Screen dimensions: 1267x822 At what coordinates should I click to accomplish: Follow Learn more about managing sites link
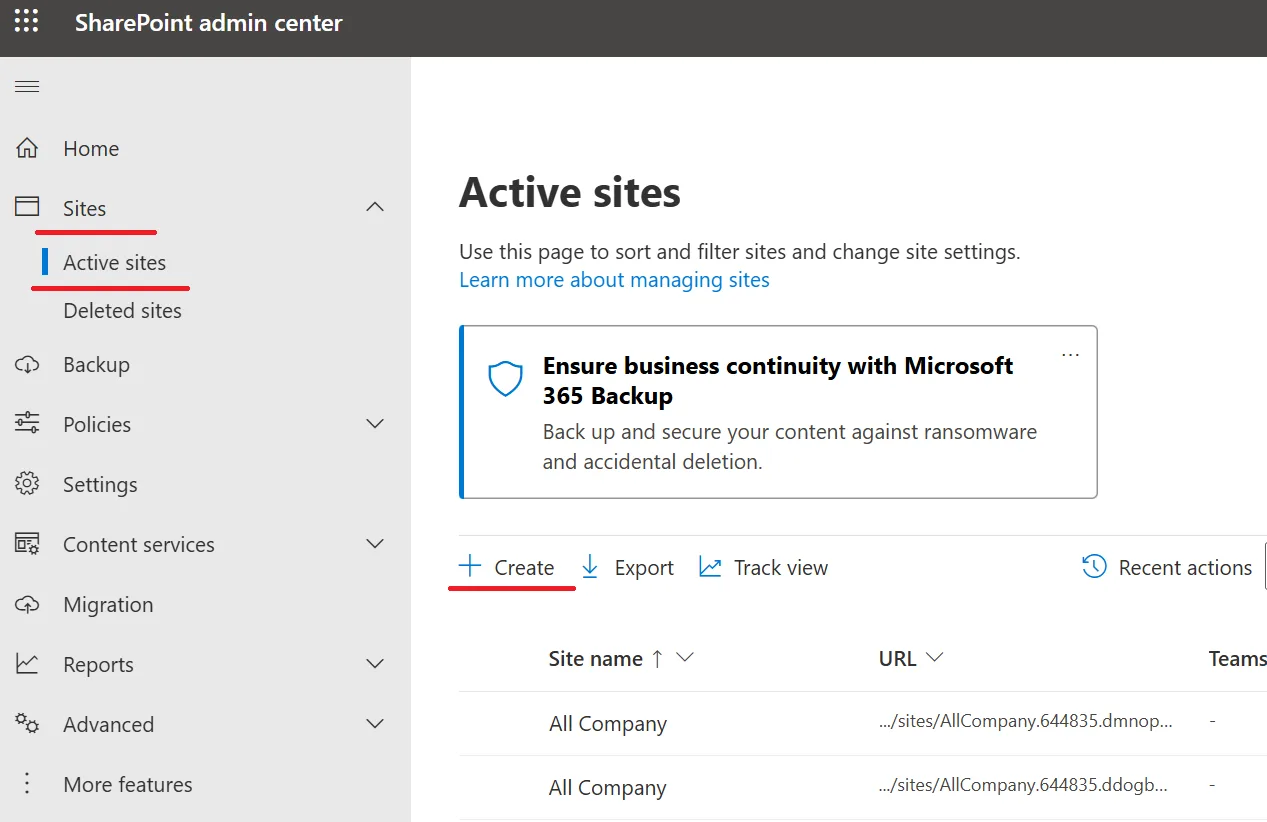click(x=614, y=280)
